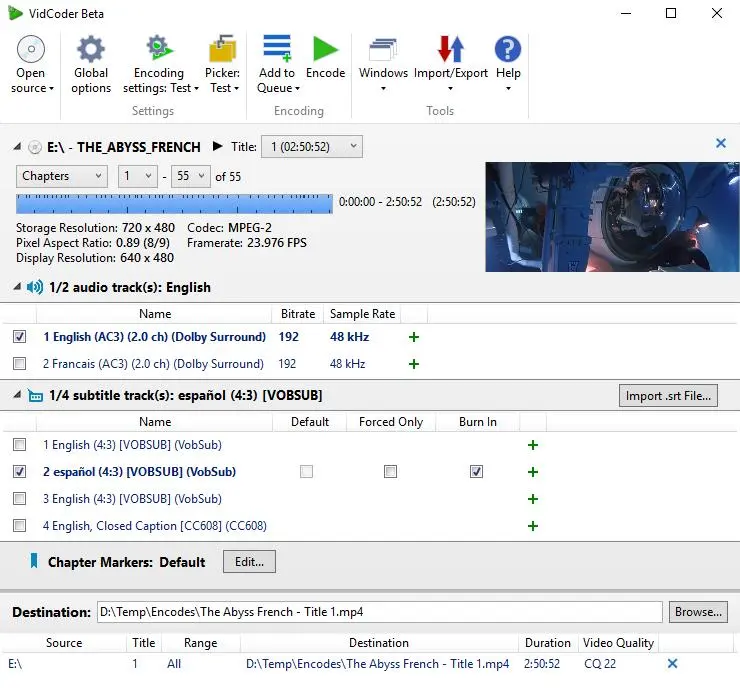Open the Chapters range type dropdown
This screenshot has width=740, height=688.
(62, 176)
